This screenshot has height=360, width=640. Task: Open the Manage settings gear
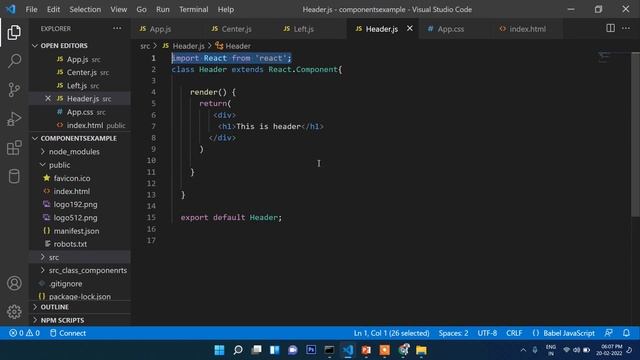coord(14,311)
